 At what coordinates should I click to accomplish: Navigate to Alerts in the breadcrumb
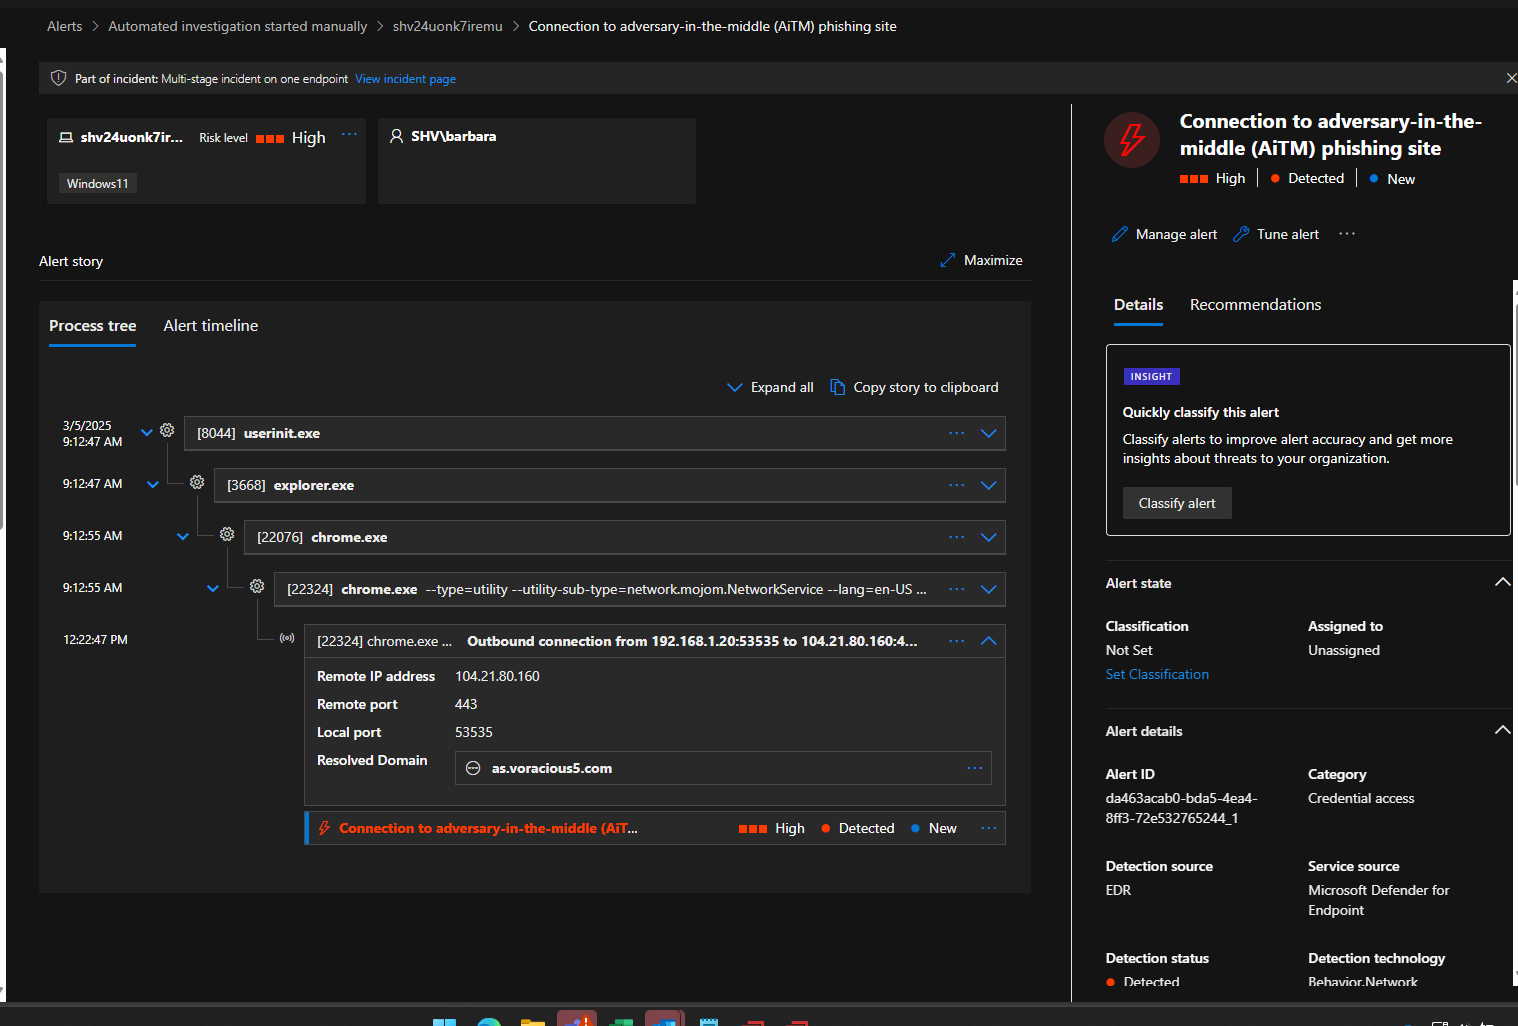tap(65, 26)
